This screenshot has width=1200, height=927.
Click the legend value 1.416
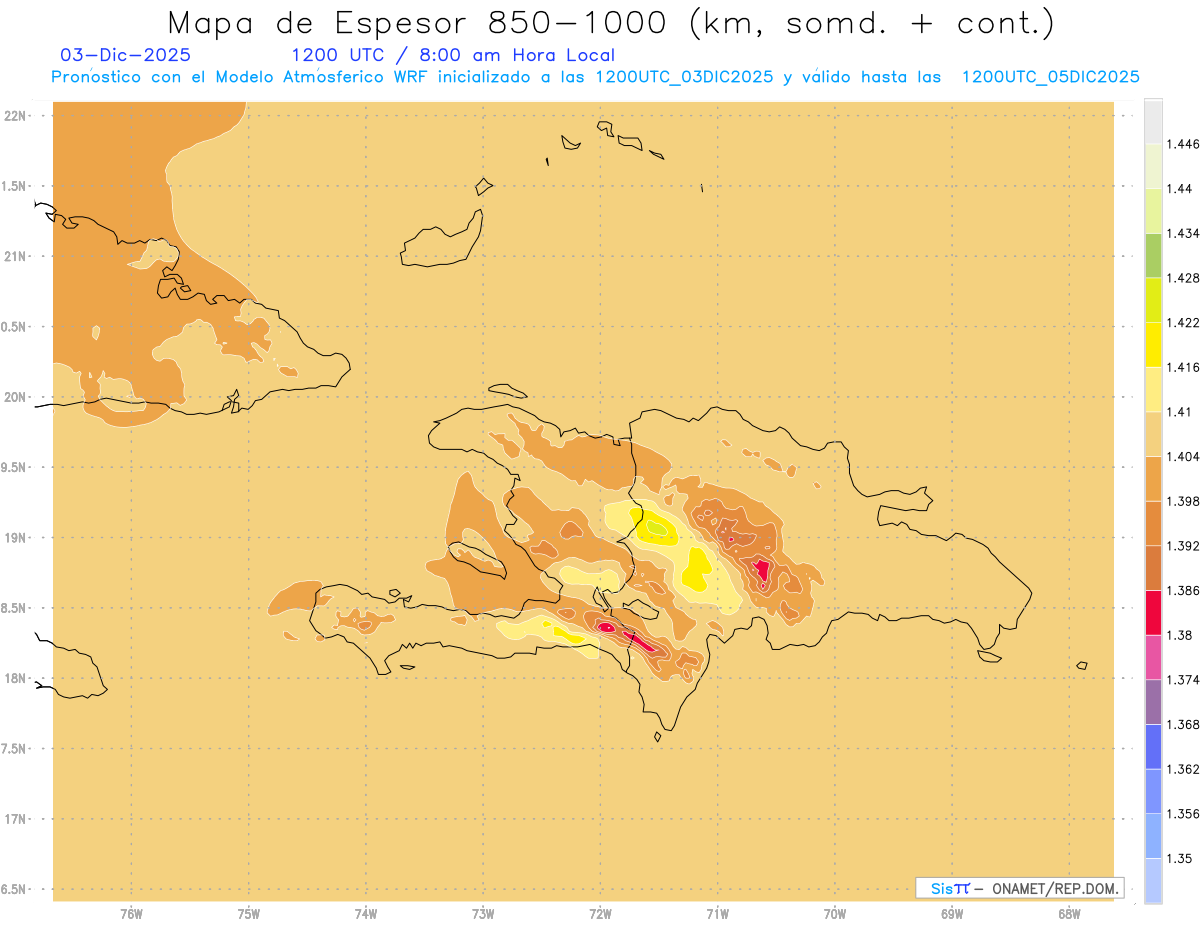pyautogui.click(x=1183, y=367)
